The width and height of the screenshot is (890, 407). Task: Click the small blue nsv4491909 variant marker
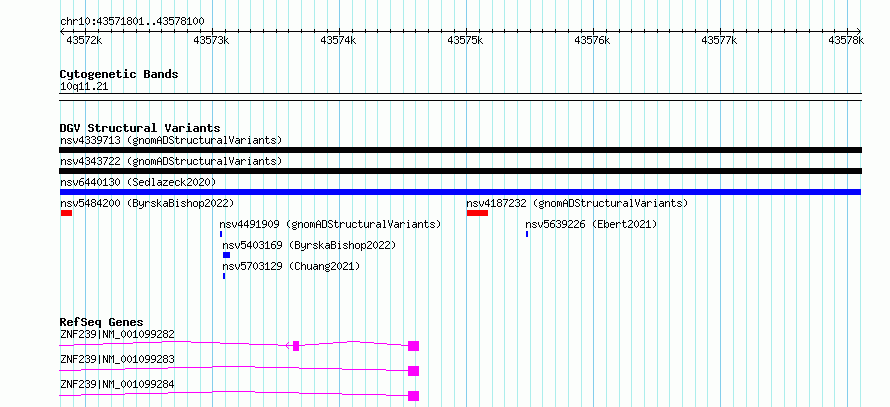221,234
